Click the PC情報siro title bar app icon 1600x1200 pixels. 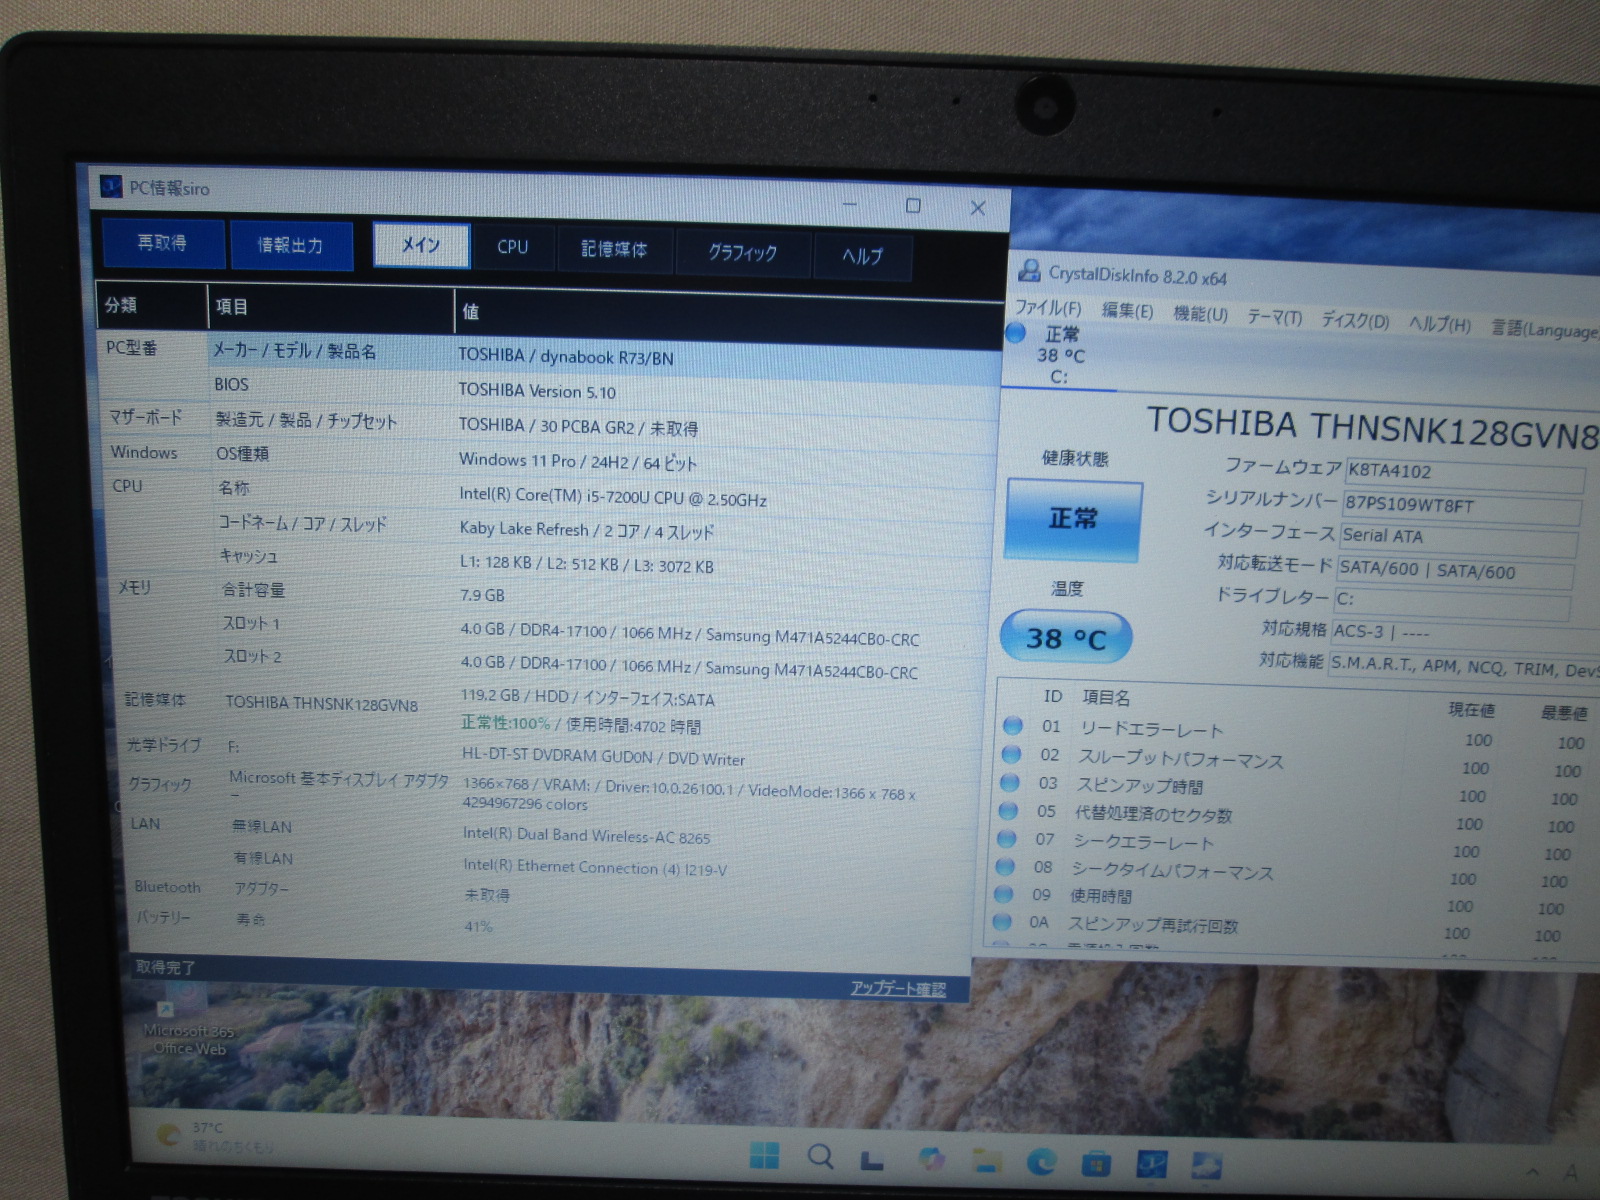(111, 186)
